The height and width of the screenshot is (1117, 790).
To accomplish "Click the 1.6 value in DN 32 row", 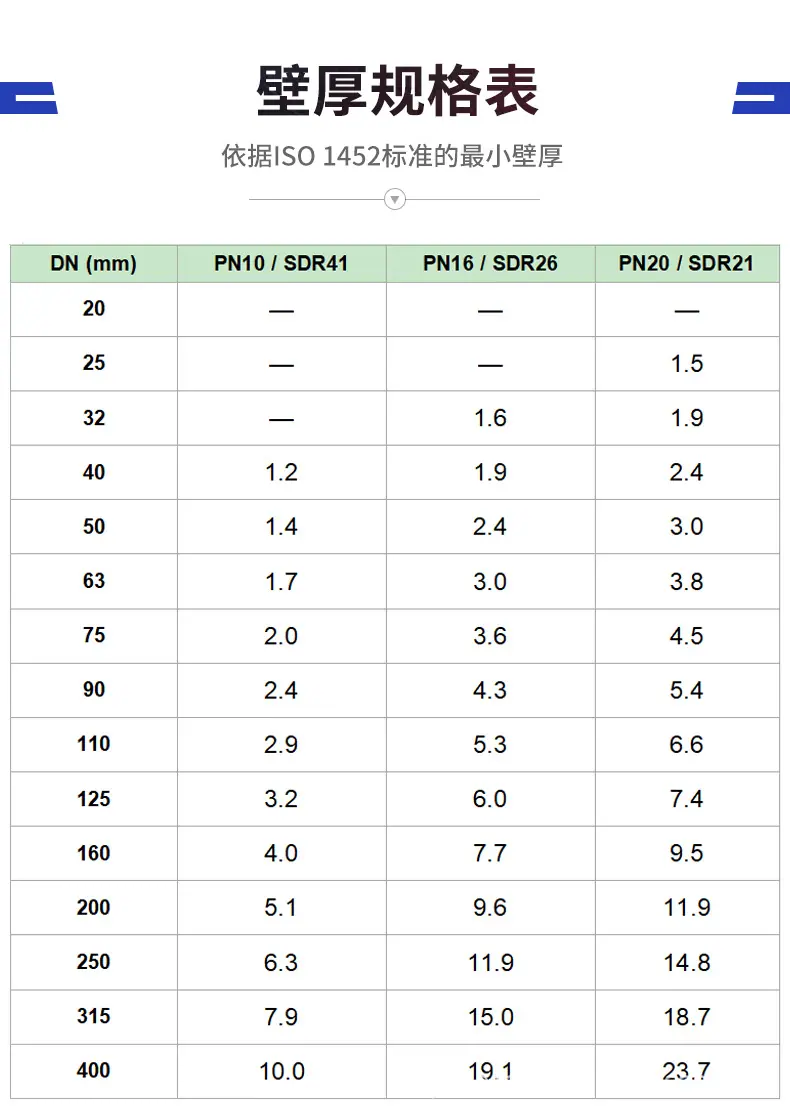I will [x=490, y=417].
